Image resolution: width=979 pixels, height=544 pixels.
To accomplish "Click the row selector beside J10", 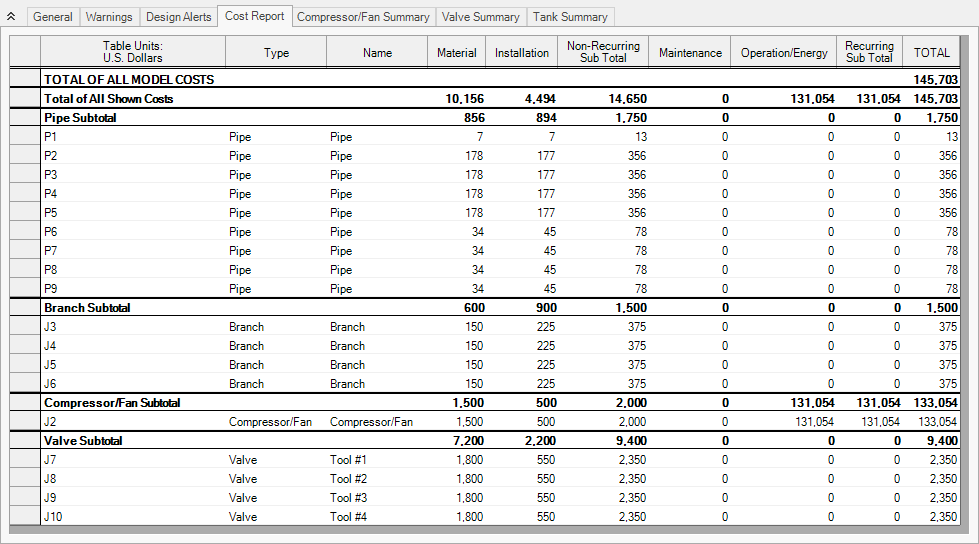I will [x=25, y=517].
